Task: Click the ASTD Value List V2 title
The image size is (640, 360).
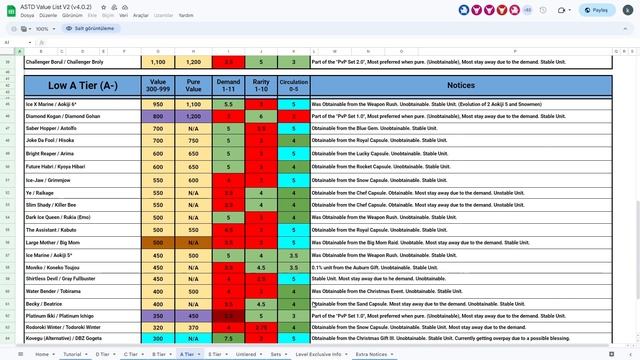Action: (56, 7)
